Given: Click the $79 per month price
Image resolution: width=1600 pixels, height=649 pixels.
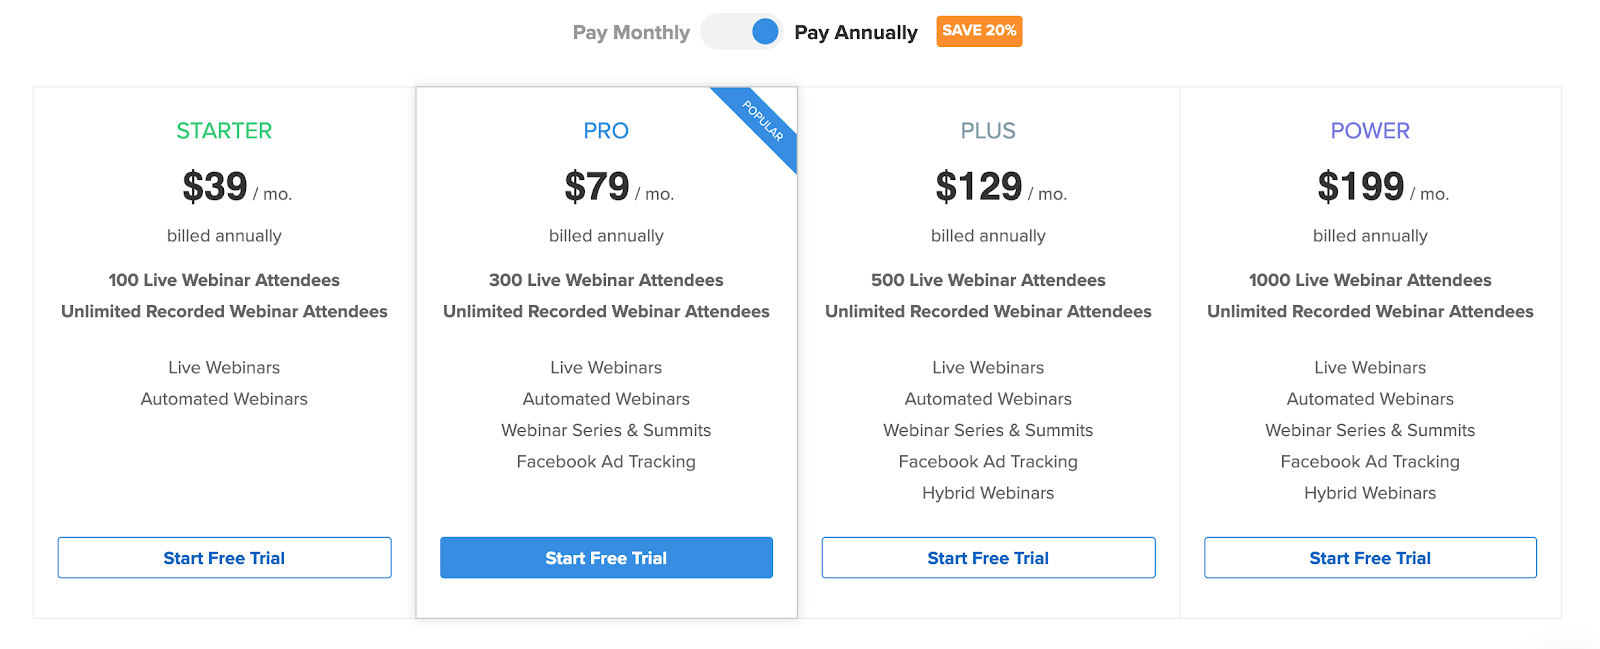Looking at the screenshot, I should pos(597,187).
